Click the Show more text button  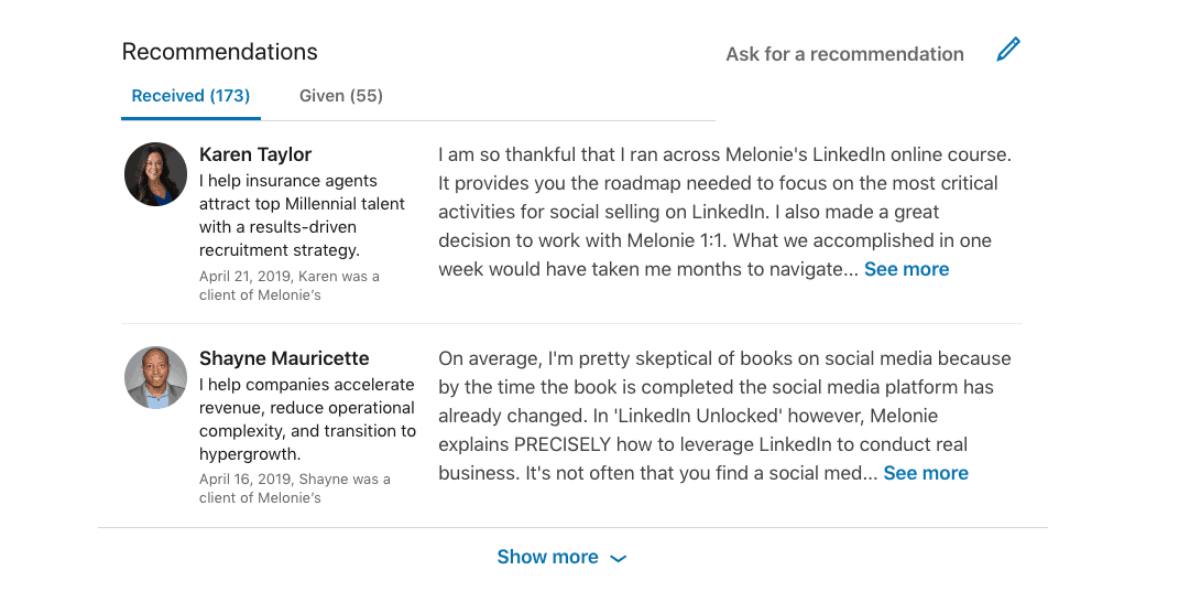548,557
